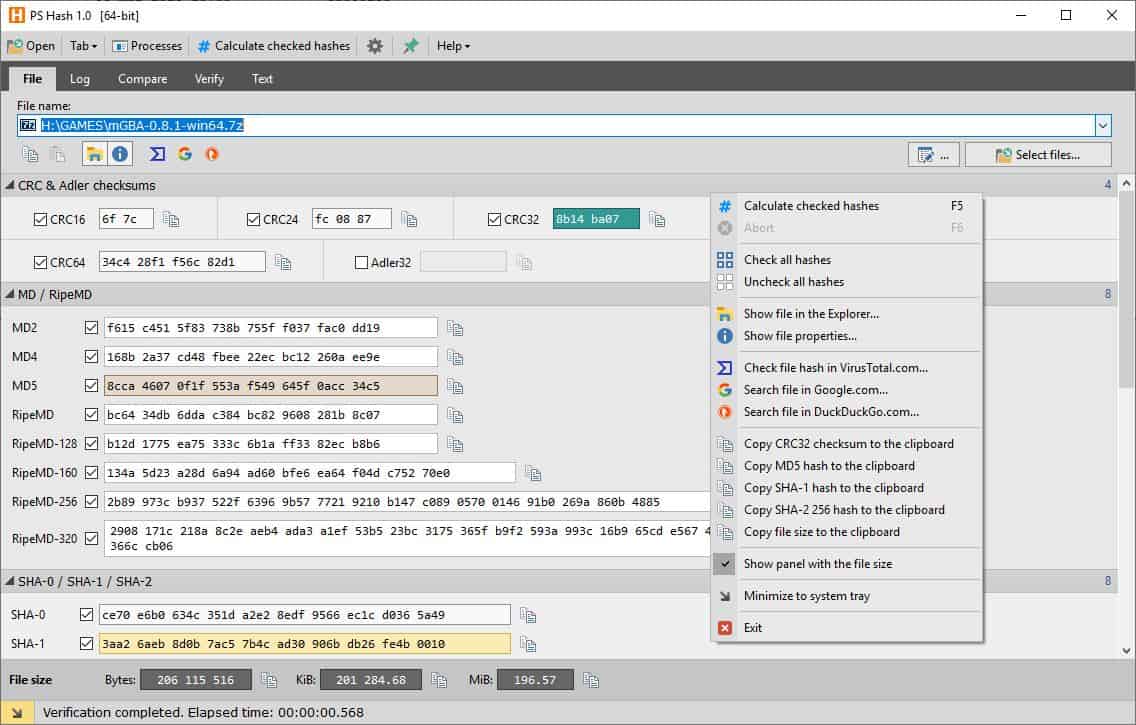Pin window on top using pin icon
The height and width of the screenshot is (725, 1136).
coord(410,46)
